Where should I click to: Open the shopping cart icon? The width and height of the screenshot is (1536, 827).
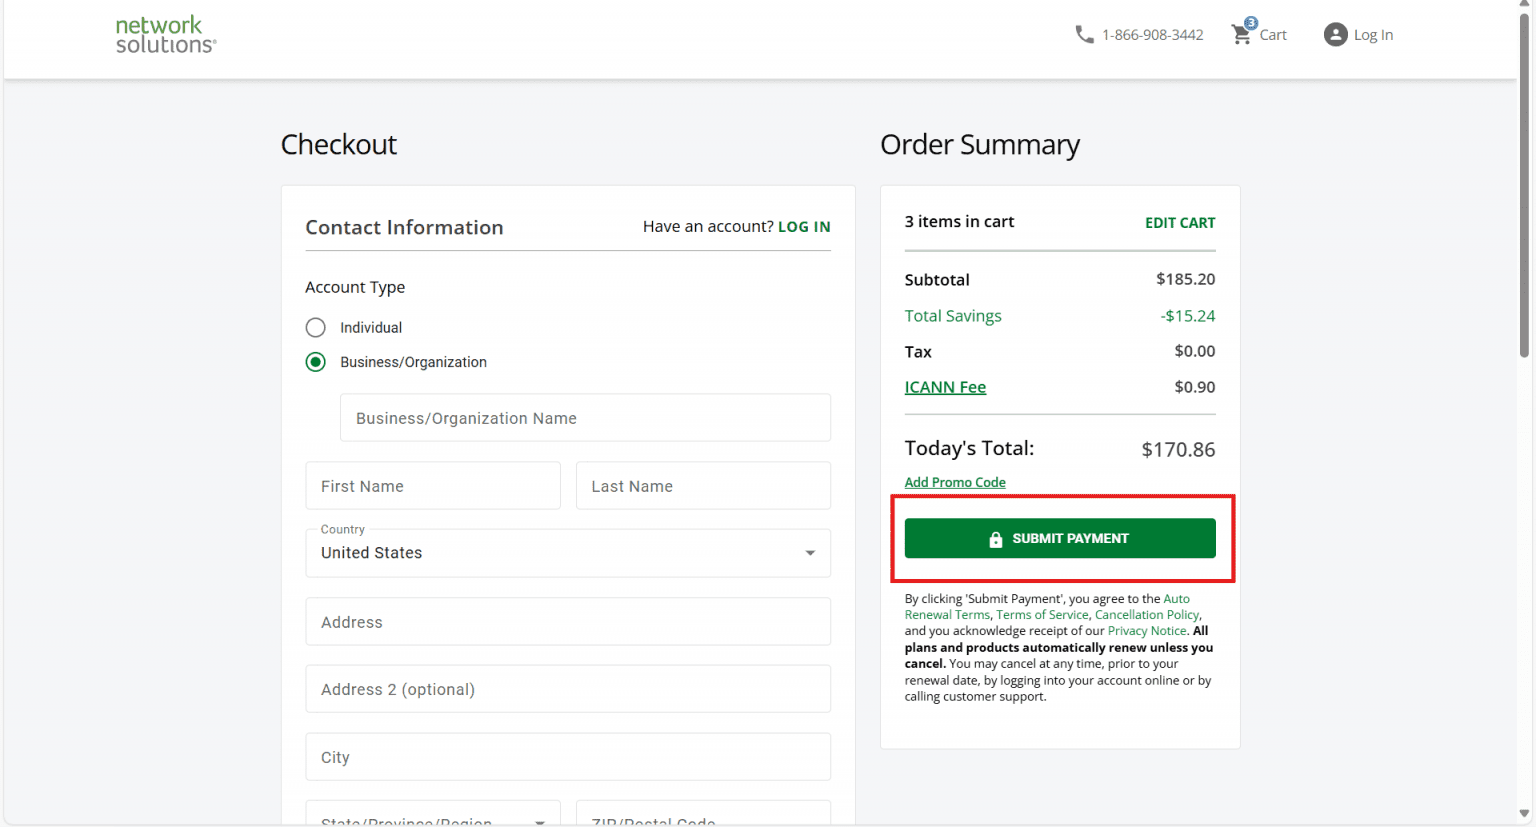click(x=1242, y=33)
